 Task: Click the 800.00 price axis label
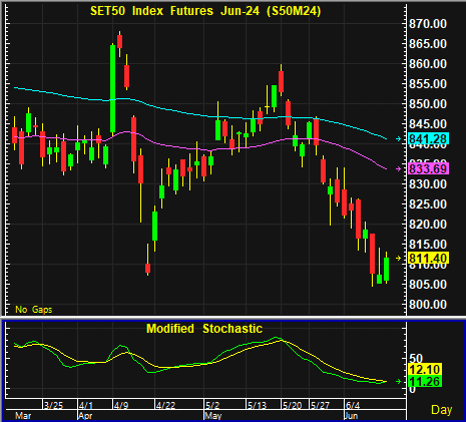click(x=428, y=304)
